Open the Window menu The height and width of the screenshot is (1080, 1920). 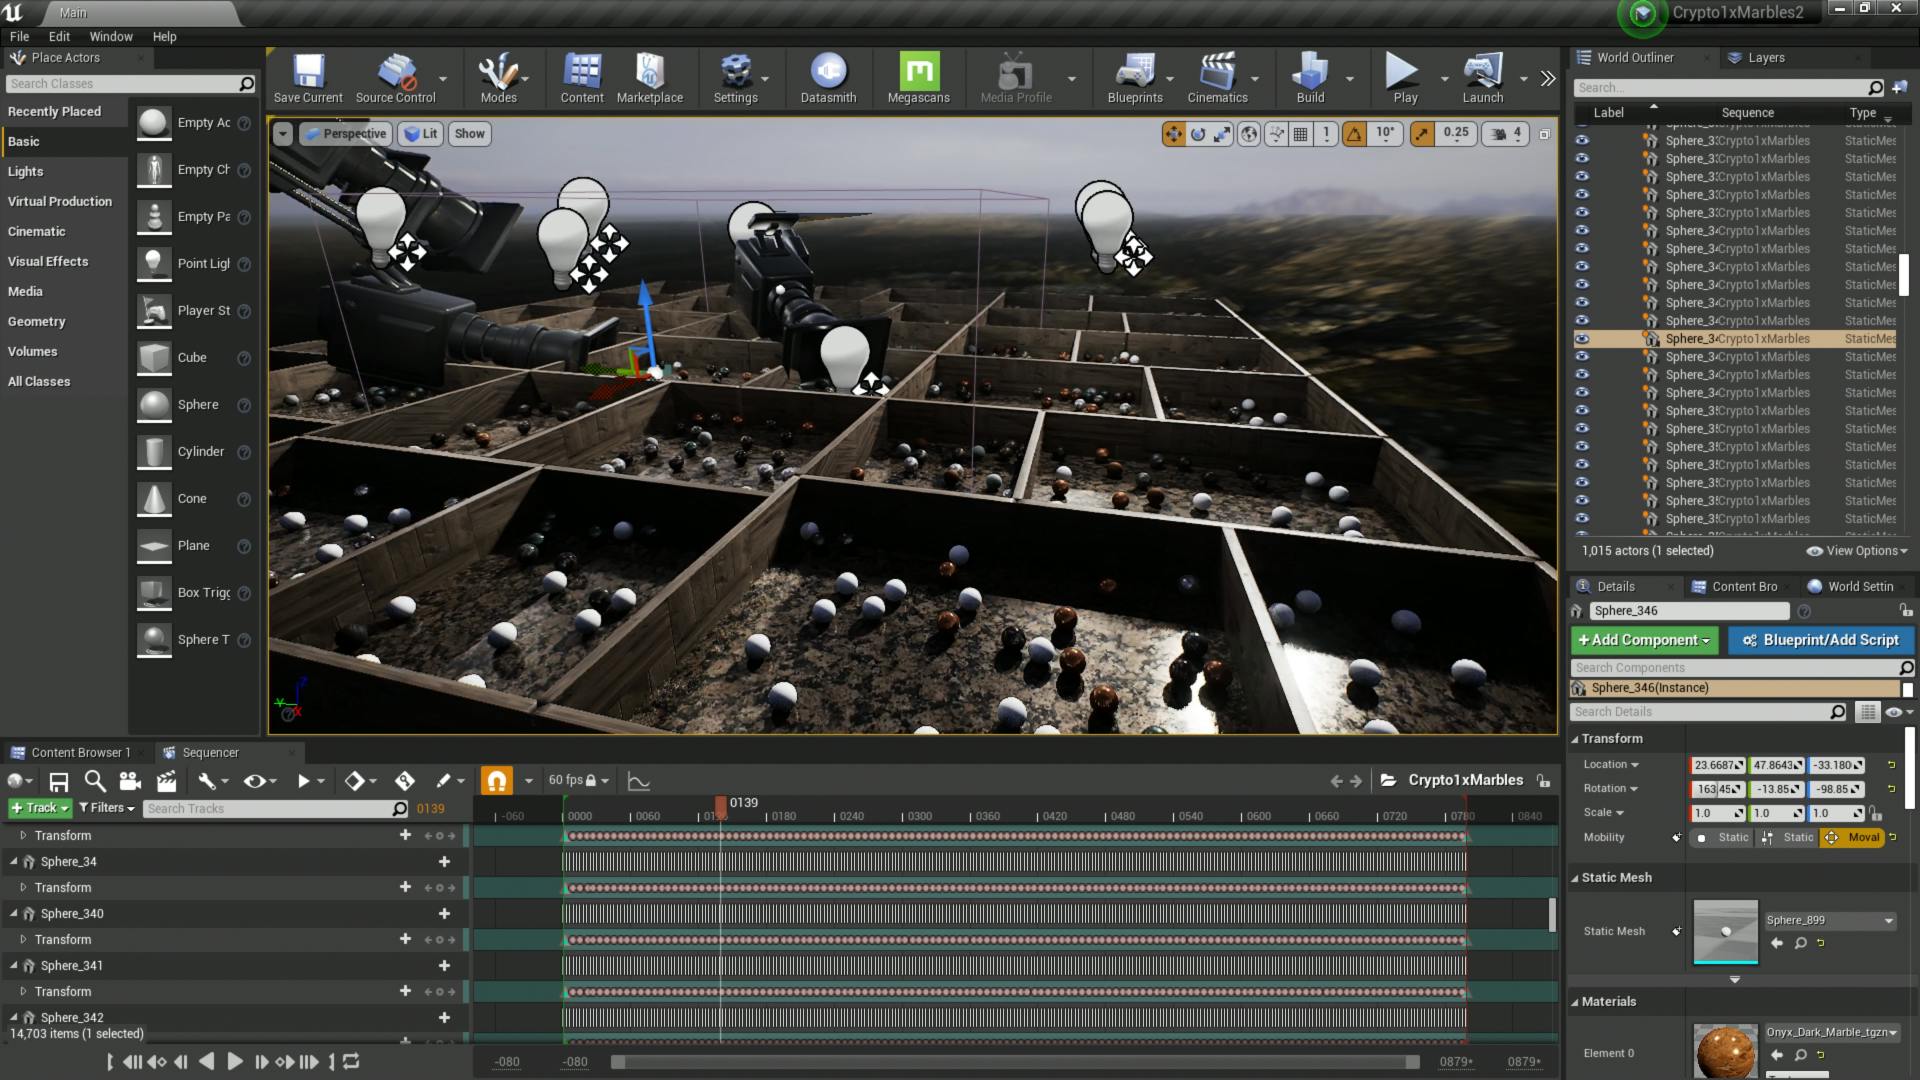(111, 37)
